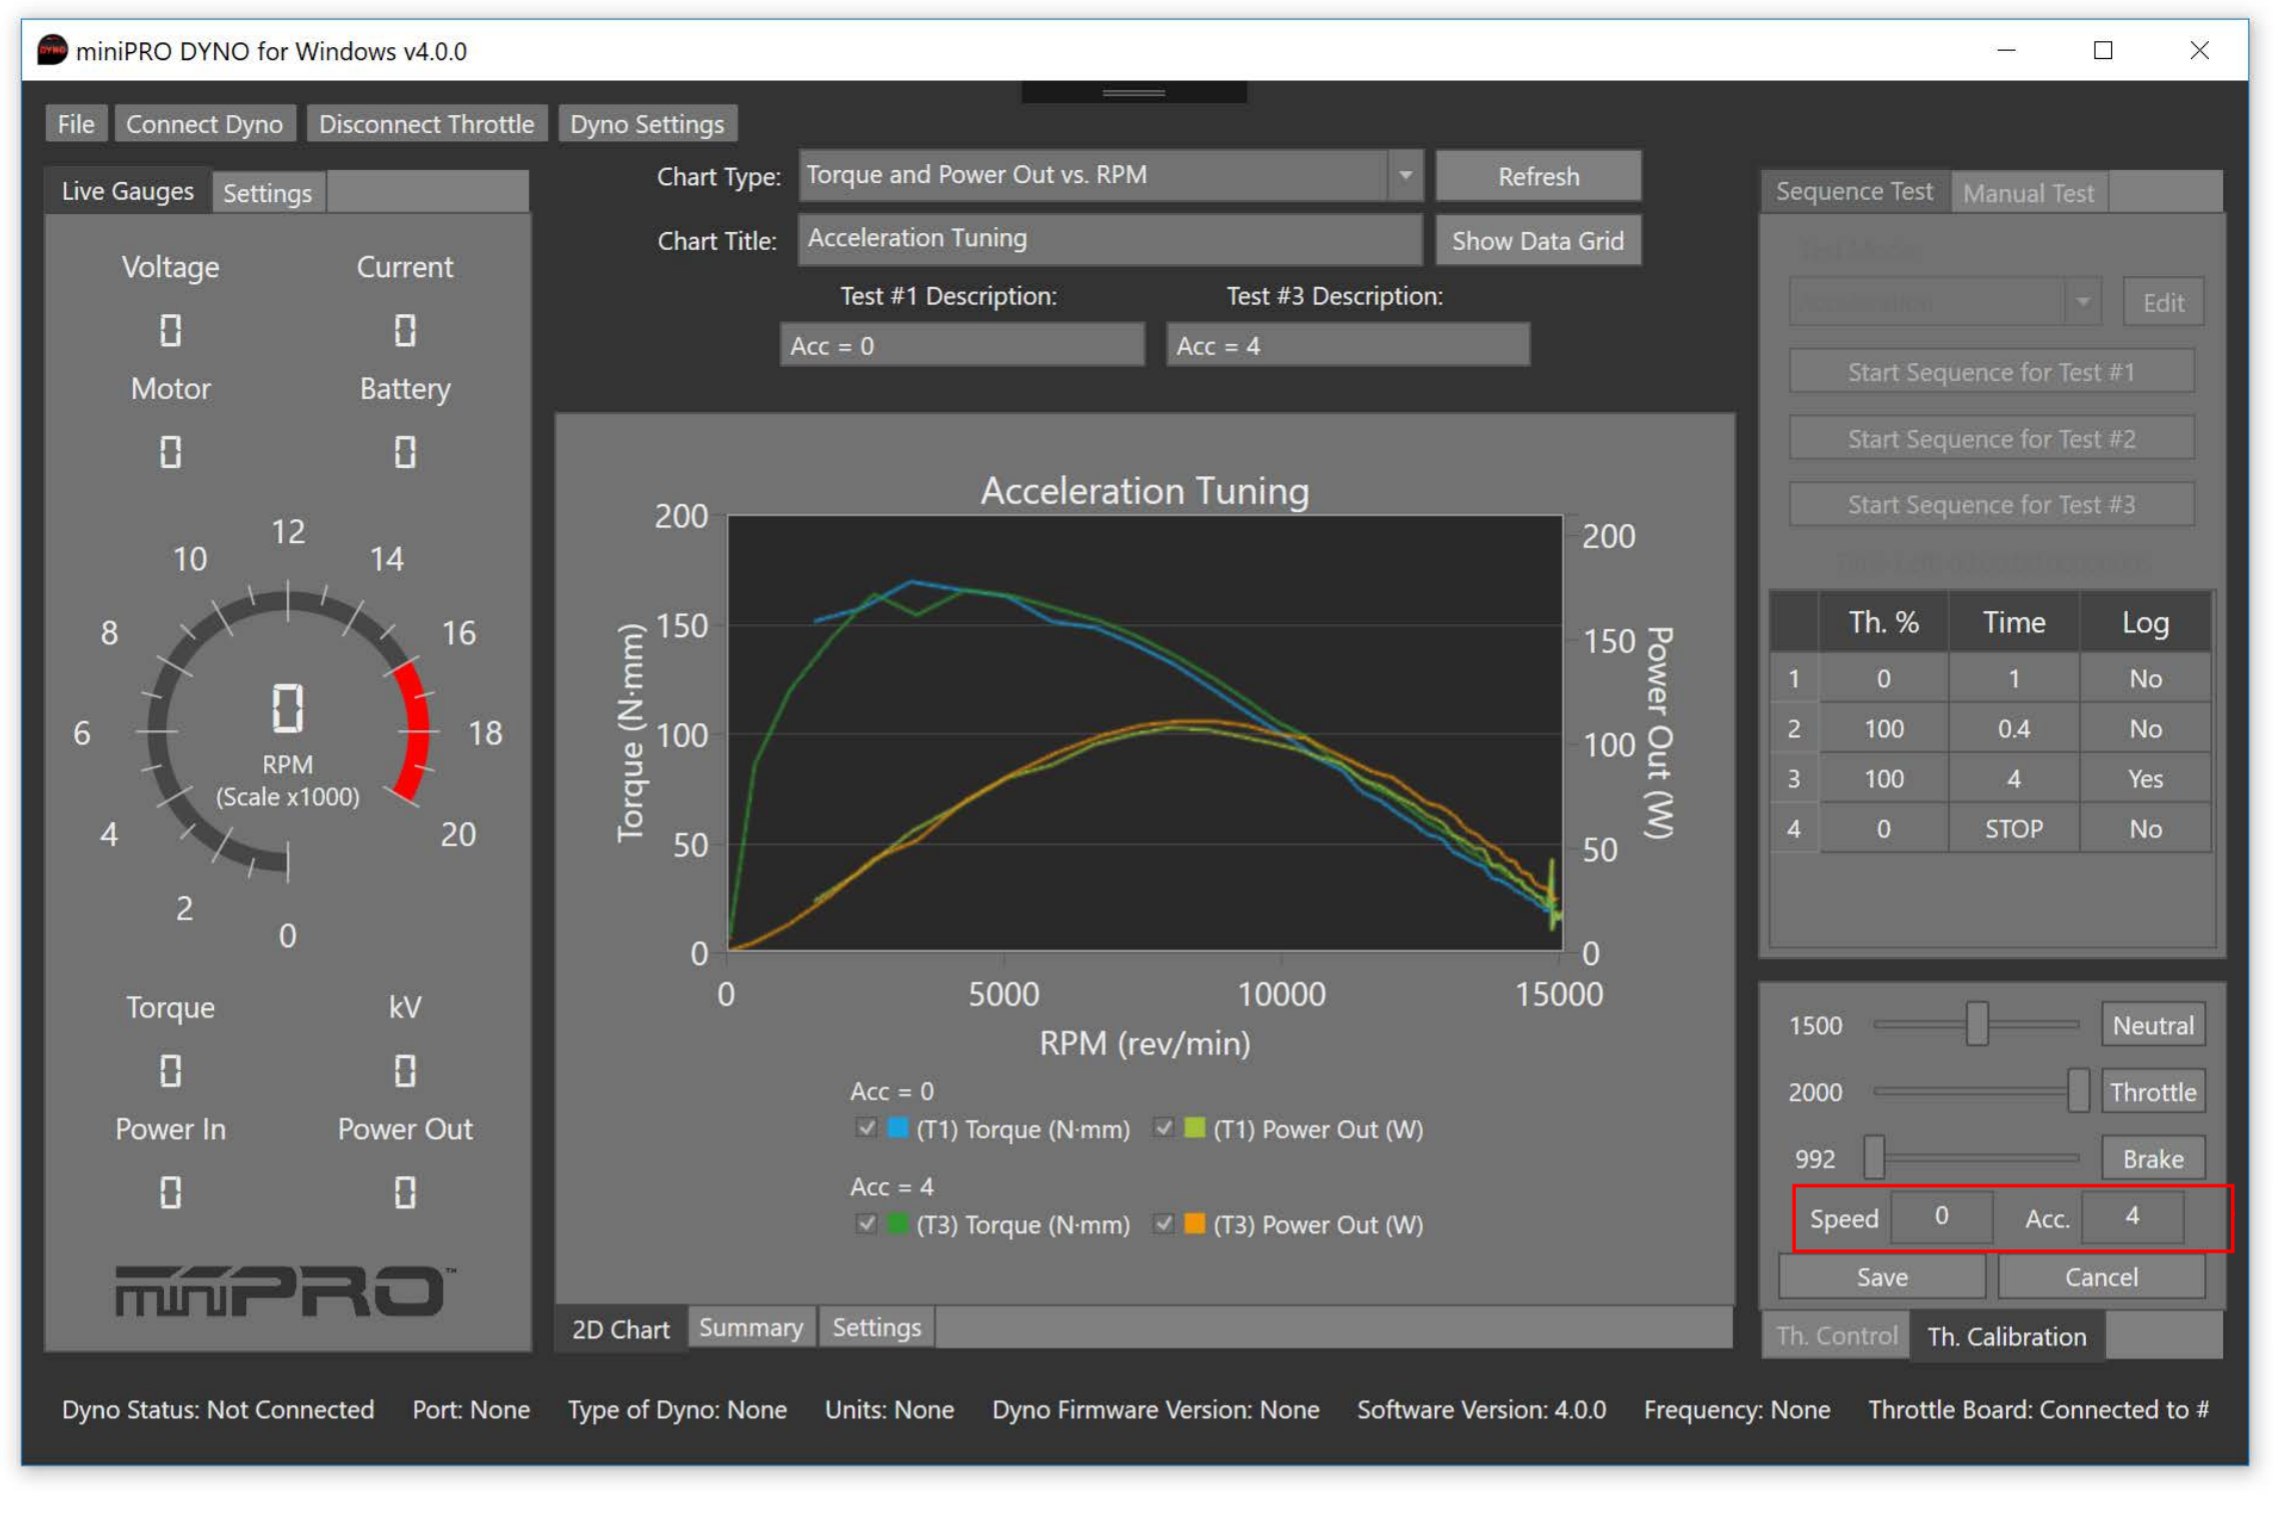Screen dimensions: 2286x1514
Task: Click the miniPRO logo in gauges panel
Action: point(285,1290)
